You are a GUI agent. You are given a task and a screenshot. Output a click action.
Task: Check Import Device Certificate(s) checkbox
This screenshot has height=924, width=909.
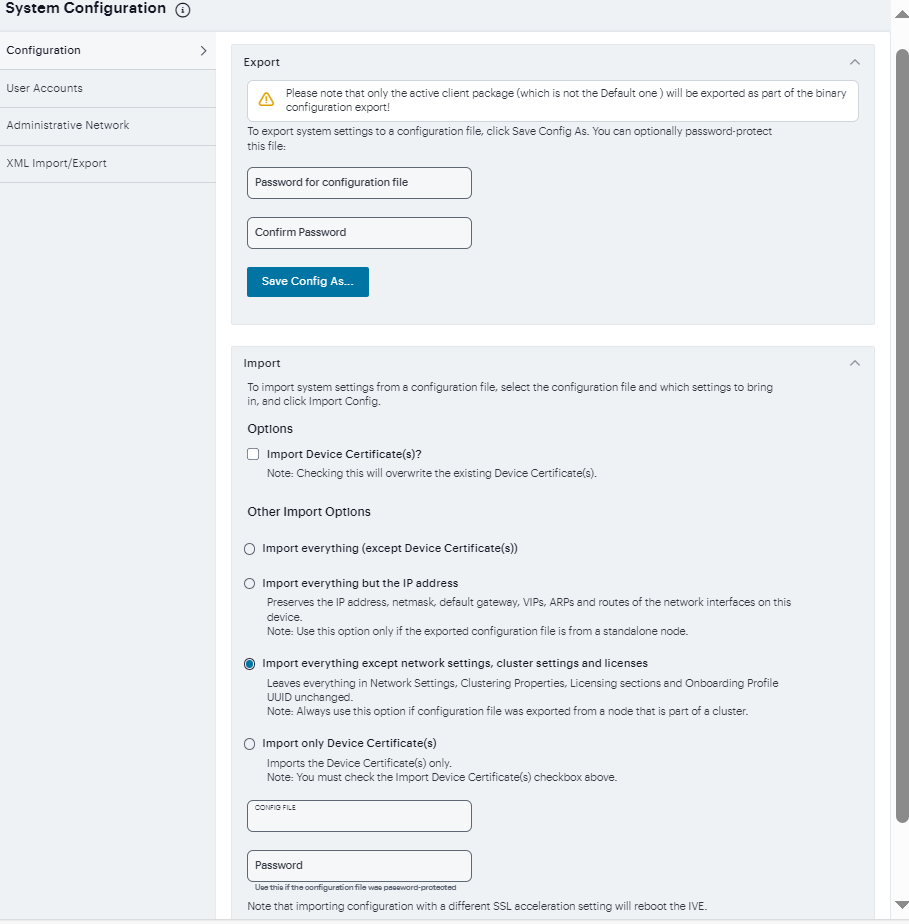tap(253, 454)
